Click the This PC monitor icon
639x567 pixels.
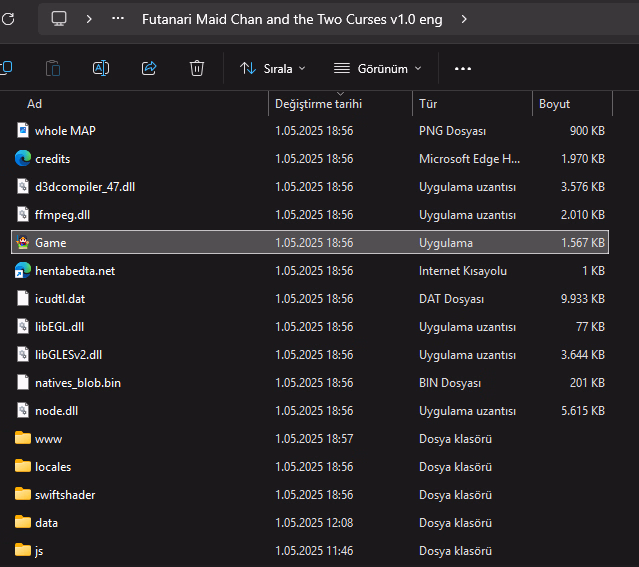[x=59, y=19]
